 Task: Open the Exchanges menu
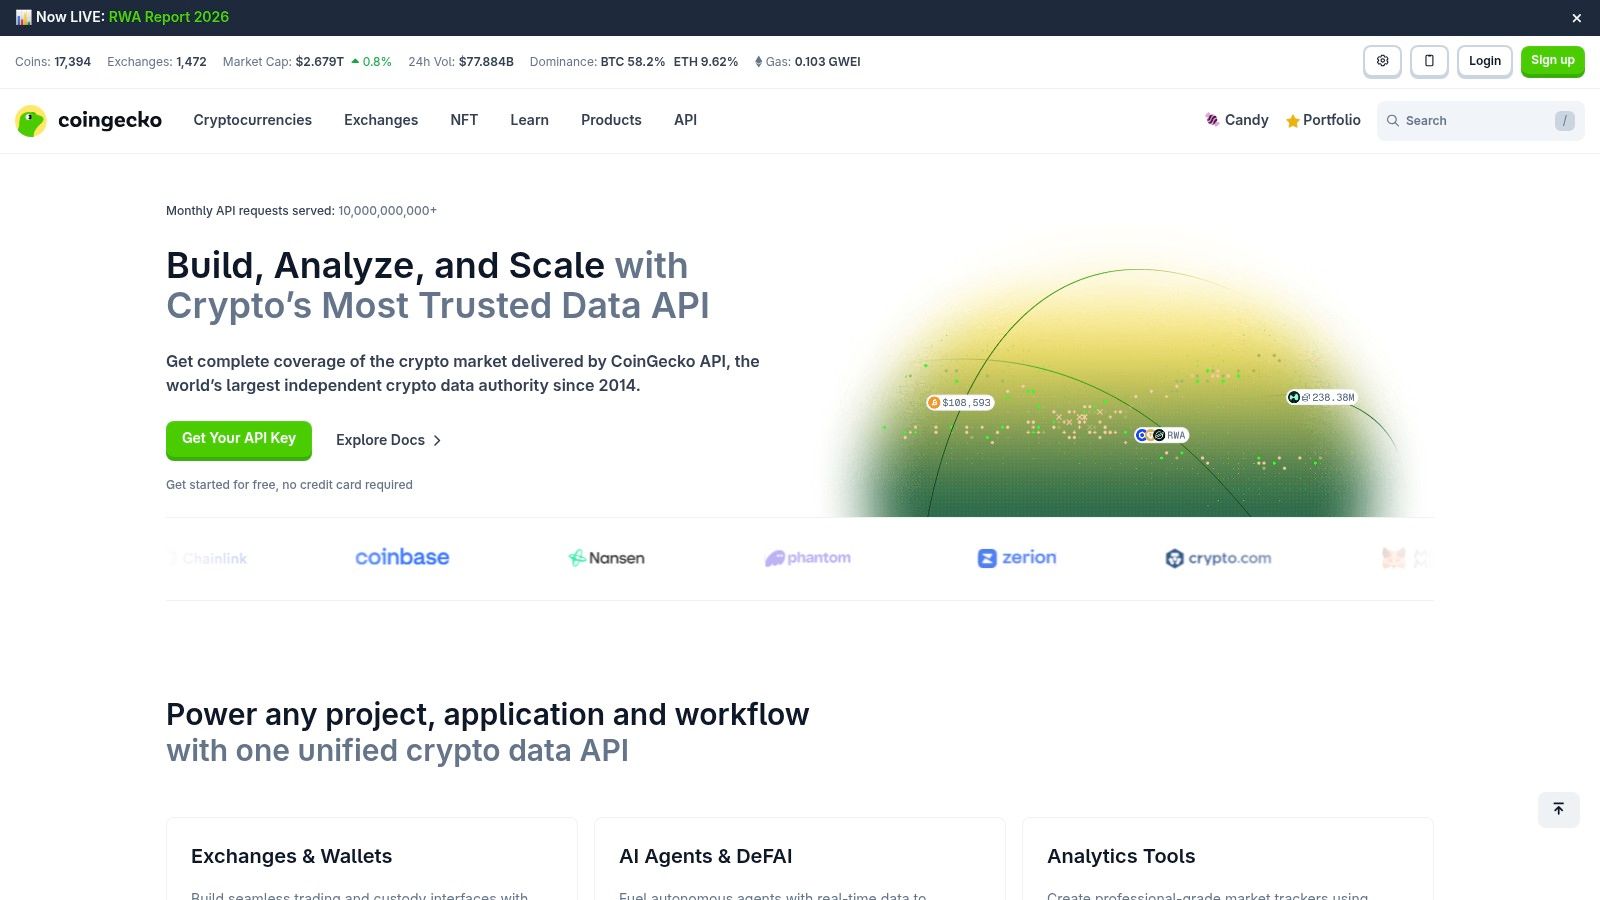[381, 120]
